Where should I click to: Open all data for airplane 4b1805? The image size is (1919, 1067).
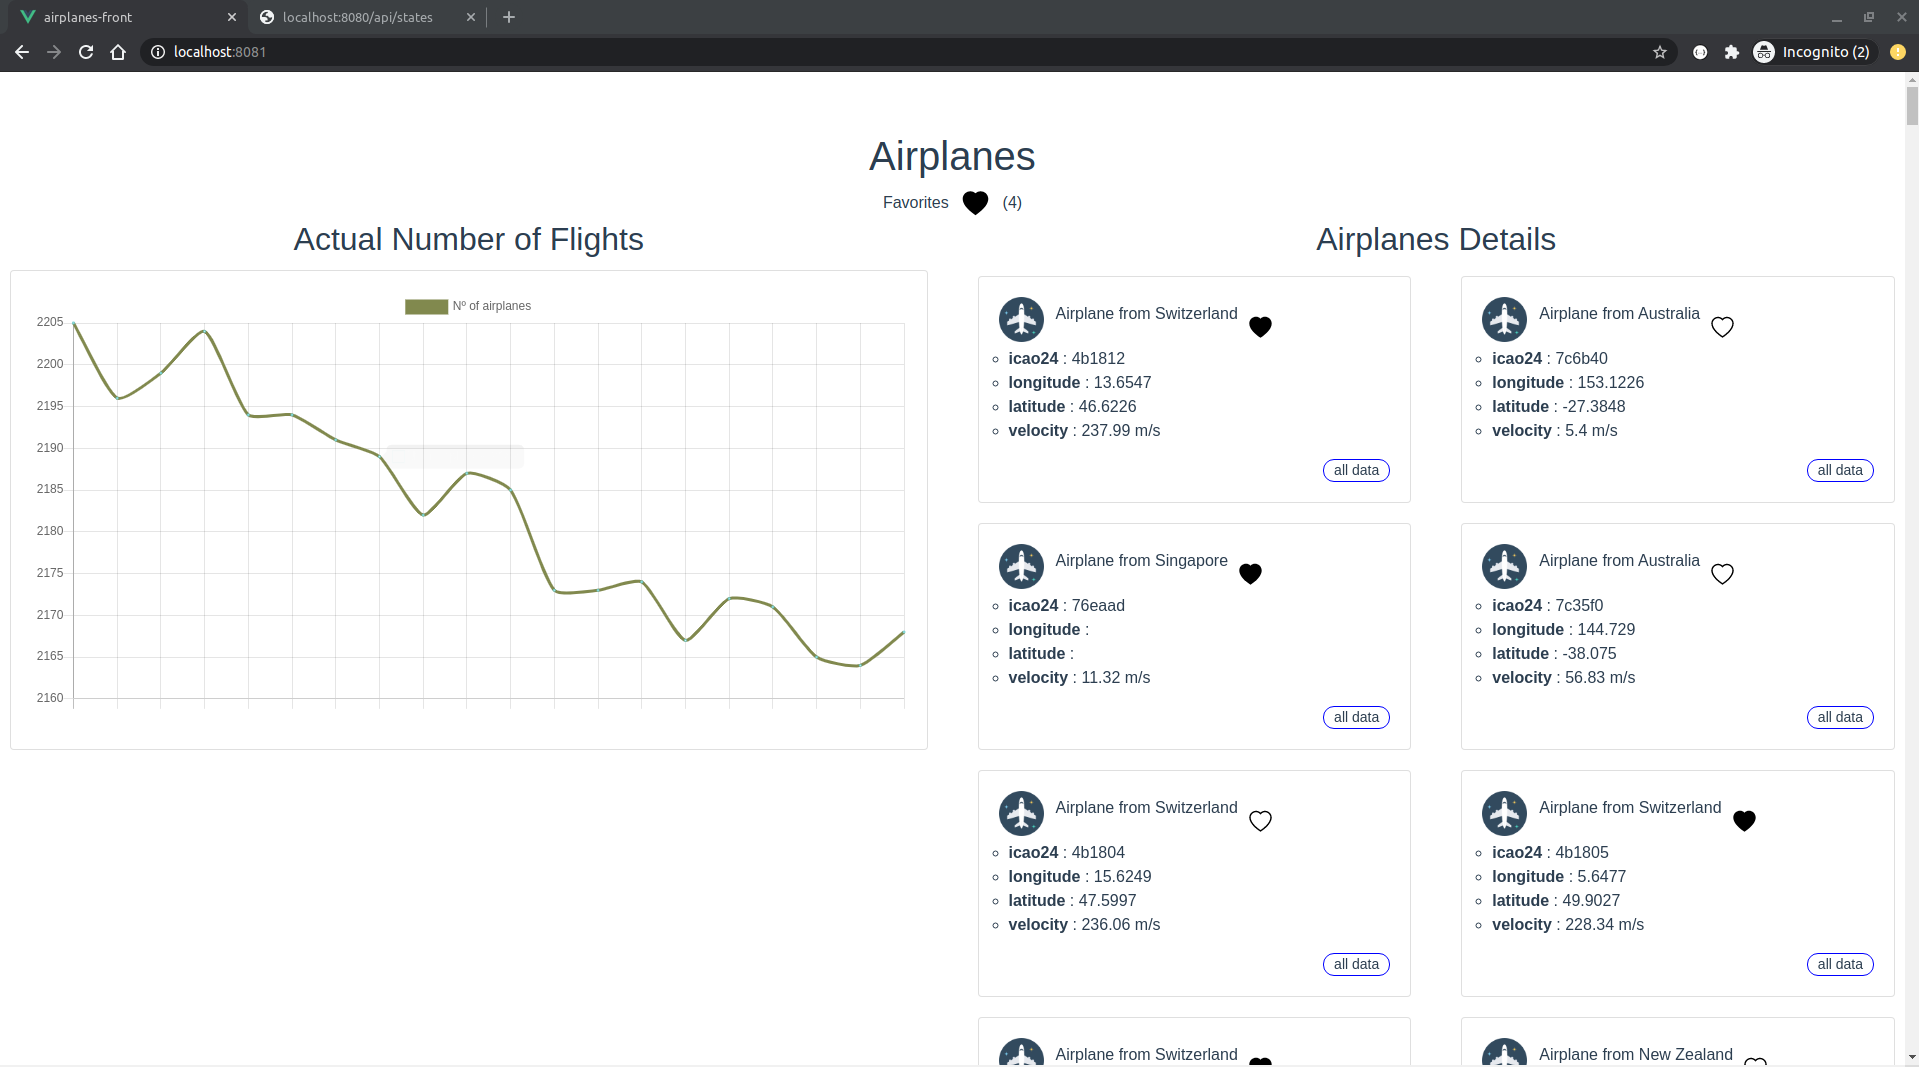pyautogui.click(x=1840, y=964)
